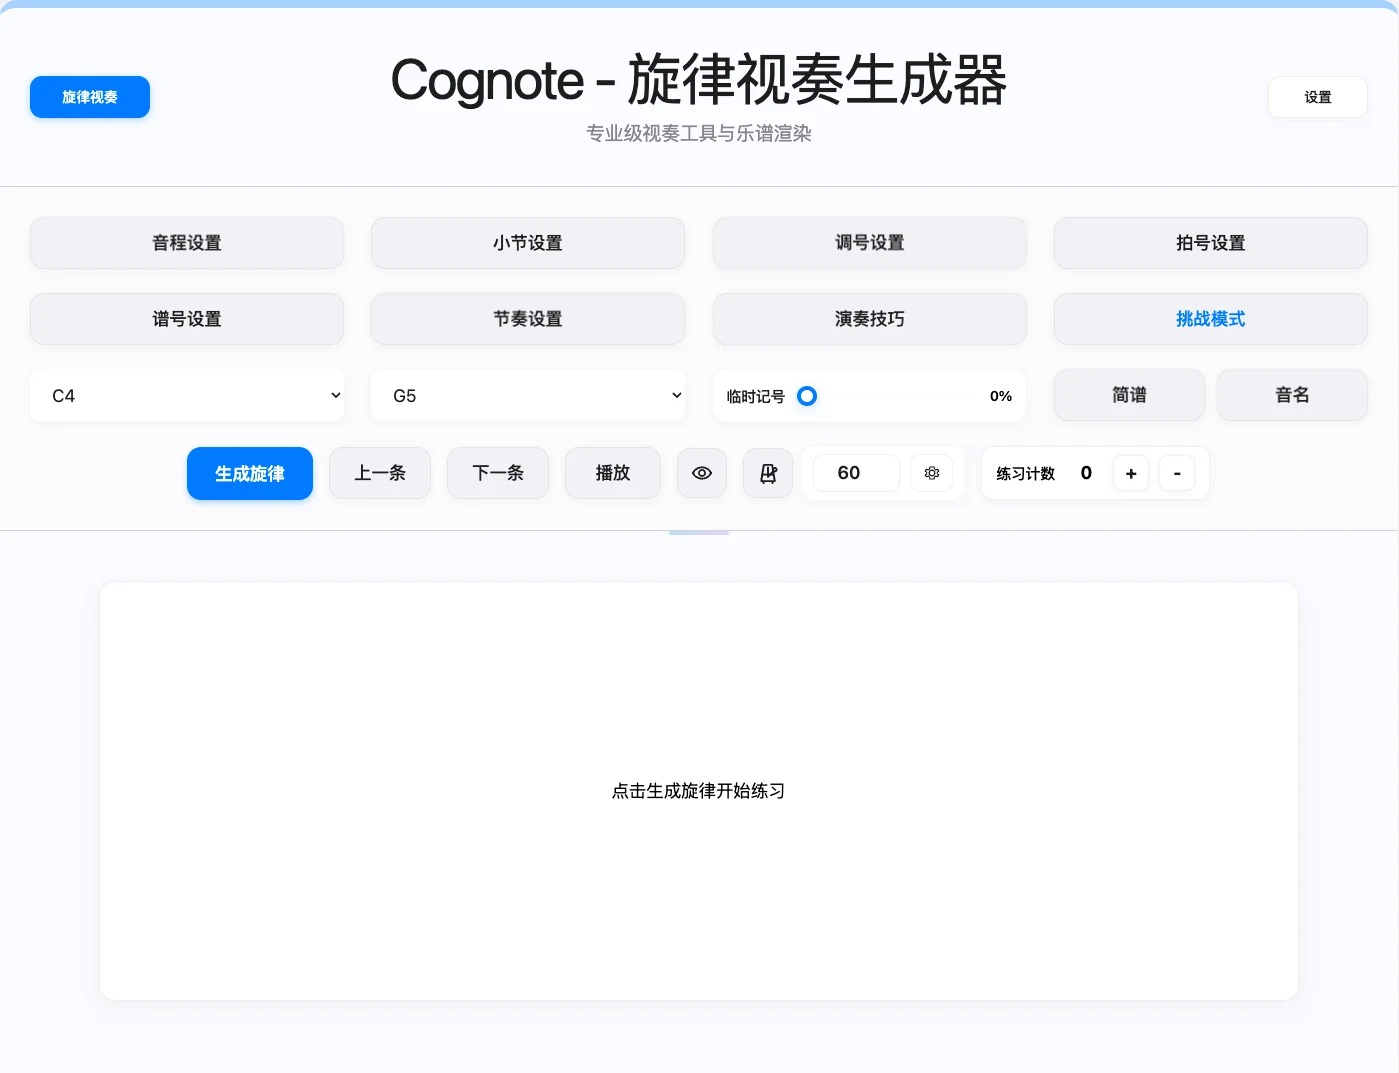Go to next melody with 下一条
The width and height of the screenshot is (1399, 1073).
click(x=498, y=473)
